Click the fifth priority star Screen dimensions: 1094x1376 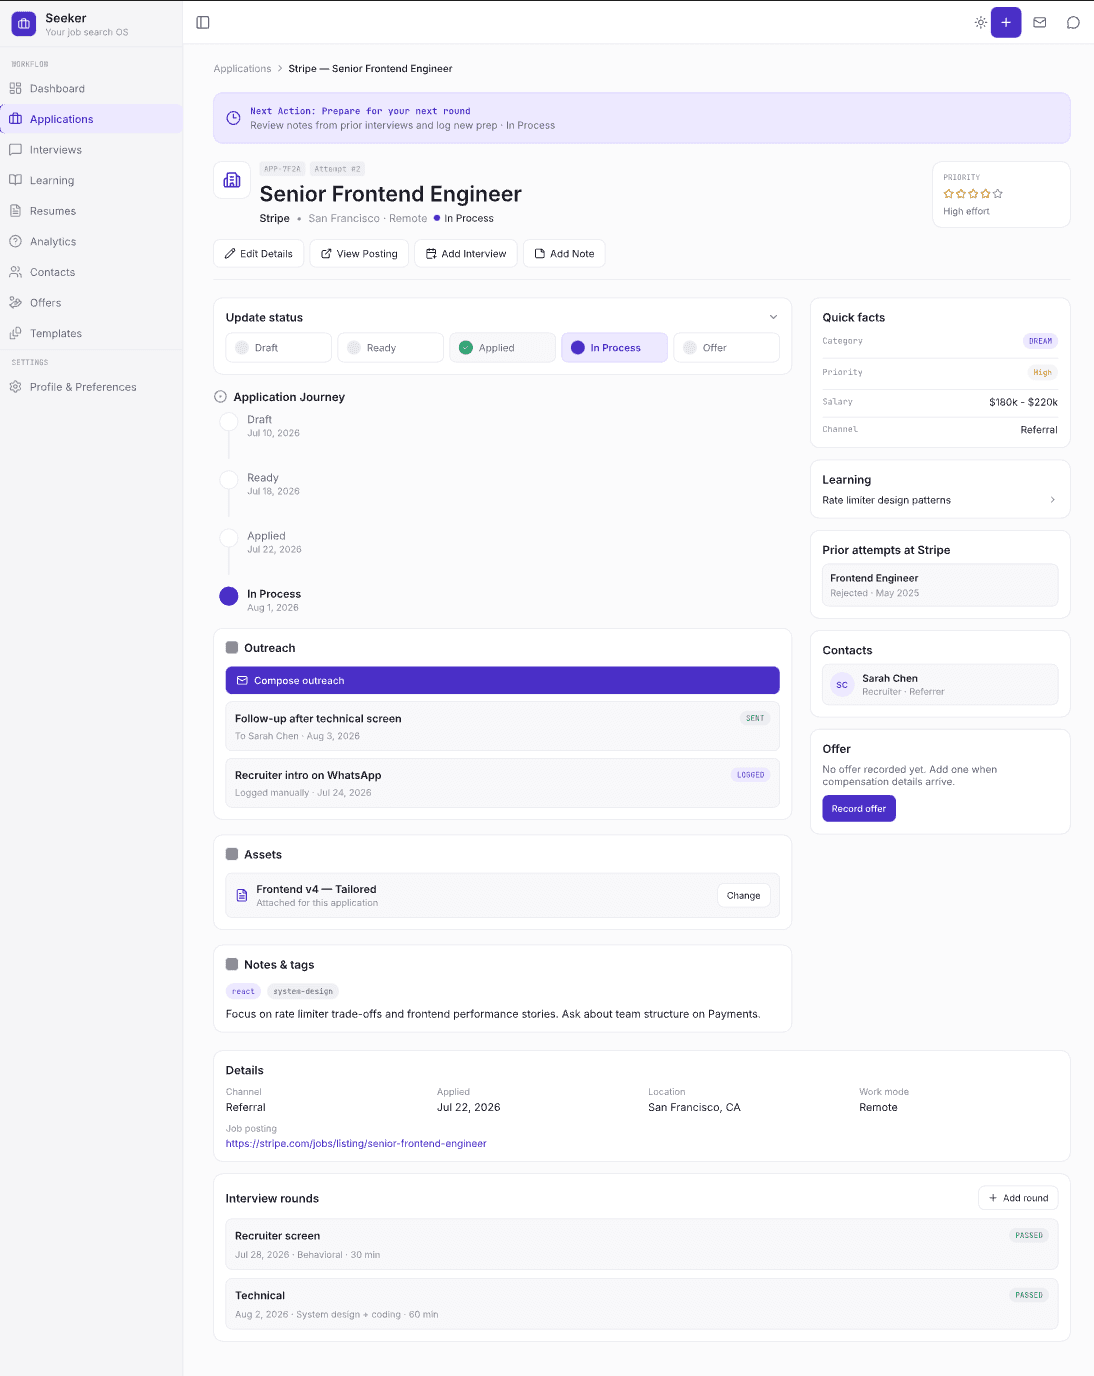tap(998, 194)
